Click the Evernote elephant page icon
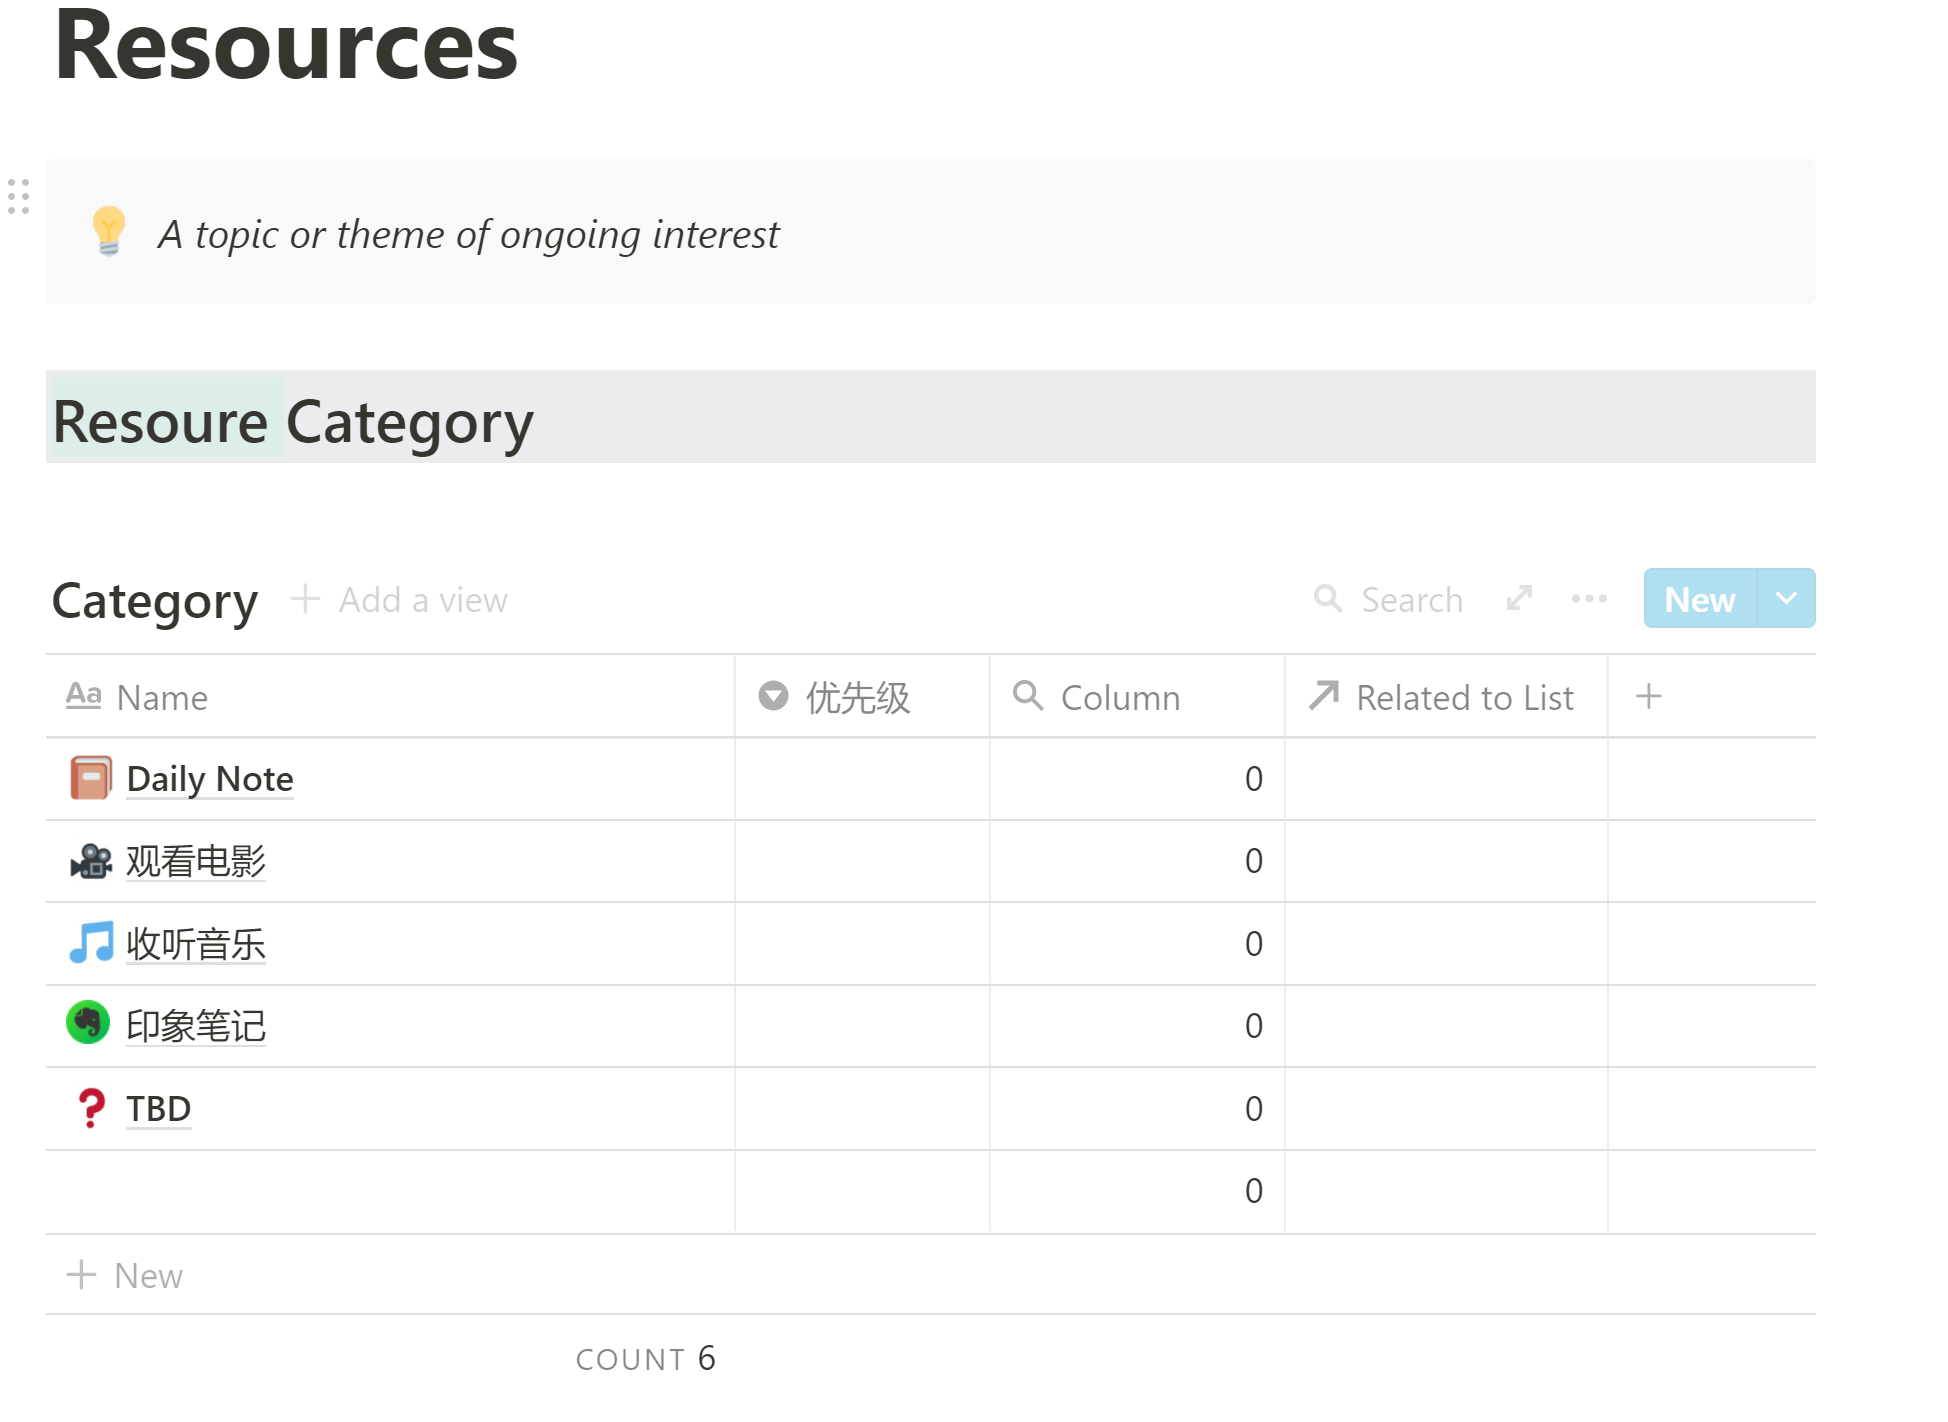 (x=88, y=1023)
